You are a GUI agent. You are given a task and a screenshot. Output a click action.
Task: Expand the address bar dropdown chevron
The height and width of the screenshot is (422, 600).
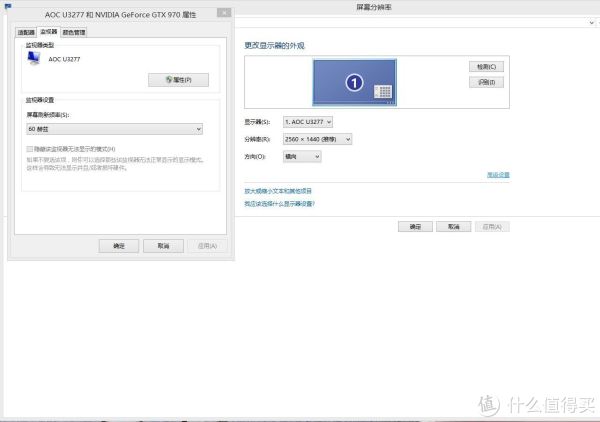(x=592, y=23)
